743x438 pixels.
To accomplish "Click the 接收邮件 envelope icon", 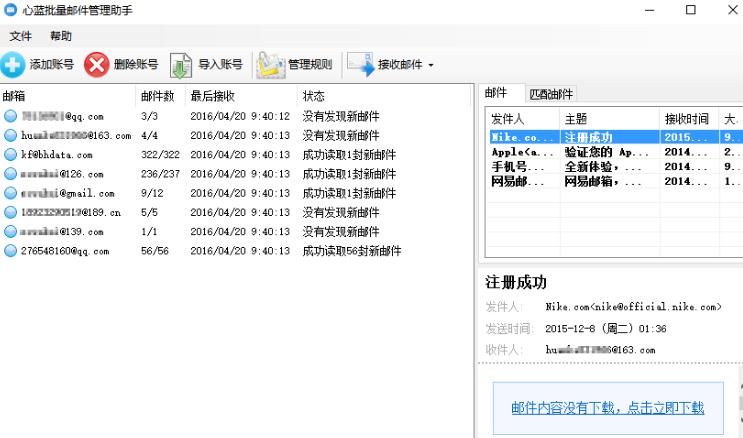I will point(359,65).
